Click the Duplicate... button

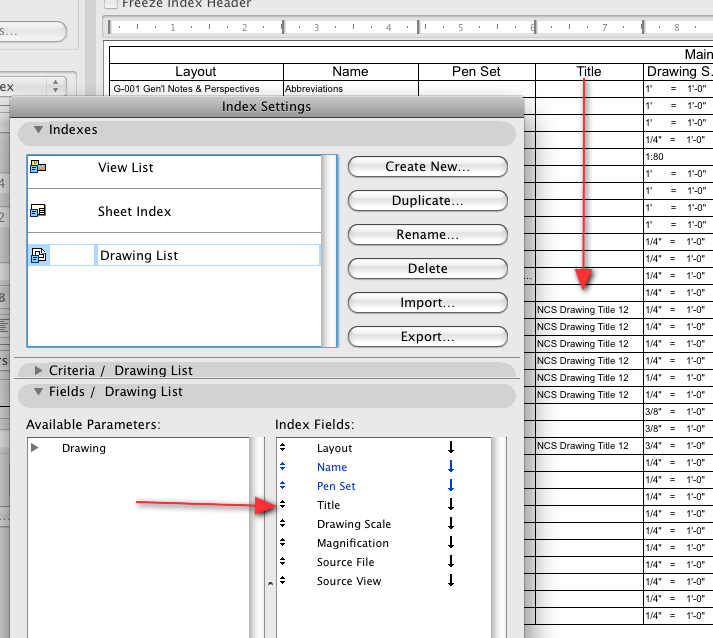[427, 201]
